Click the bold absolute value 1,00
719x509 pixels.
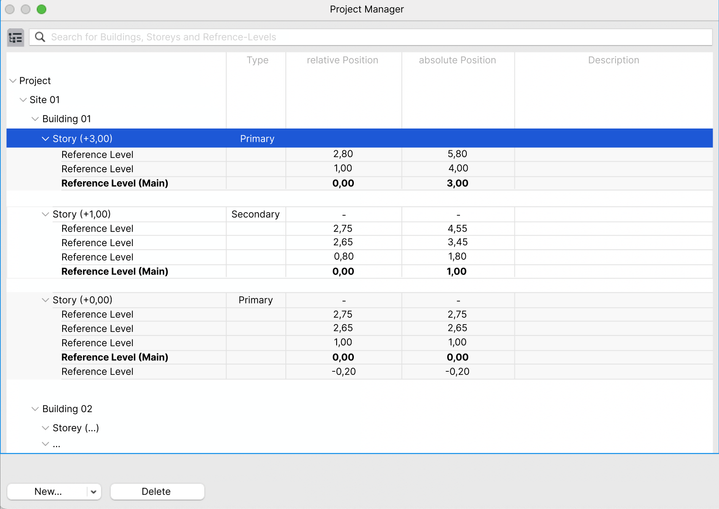[x=456, y=271]
